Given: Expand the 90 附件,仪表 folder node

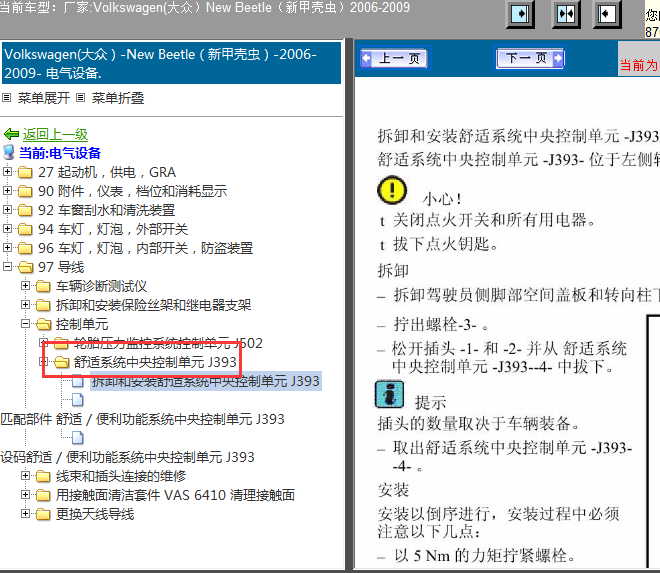Looking at the screenshot, I should [x=7, y=190].
